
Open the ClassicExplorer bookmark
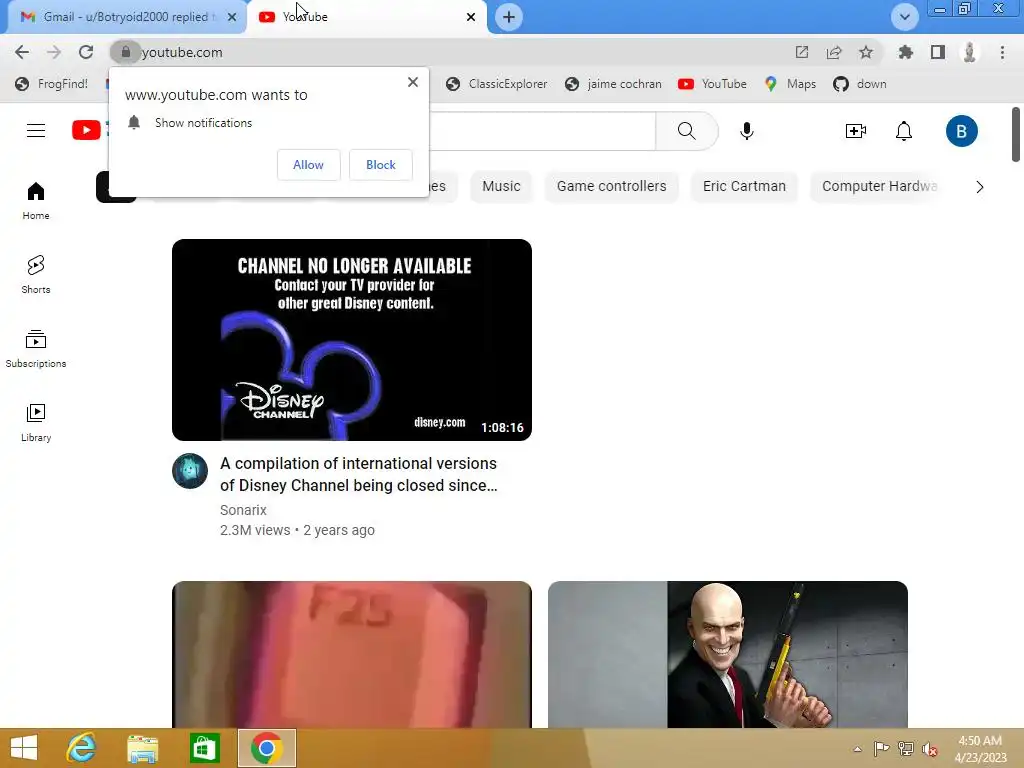tap(496, 84)
